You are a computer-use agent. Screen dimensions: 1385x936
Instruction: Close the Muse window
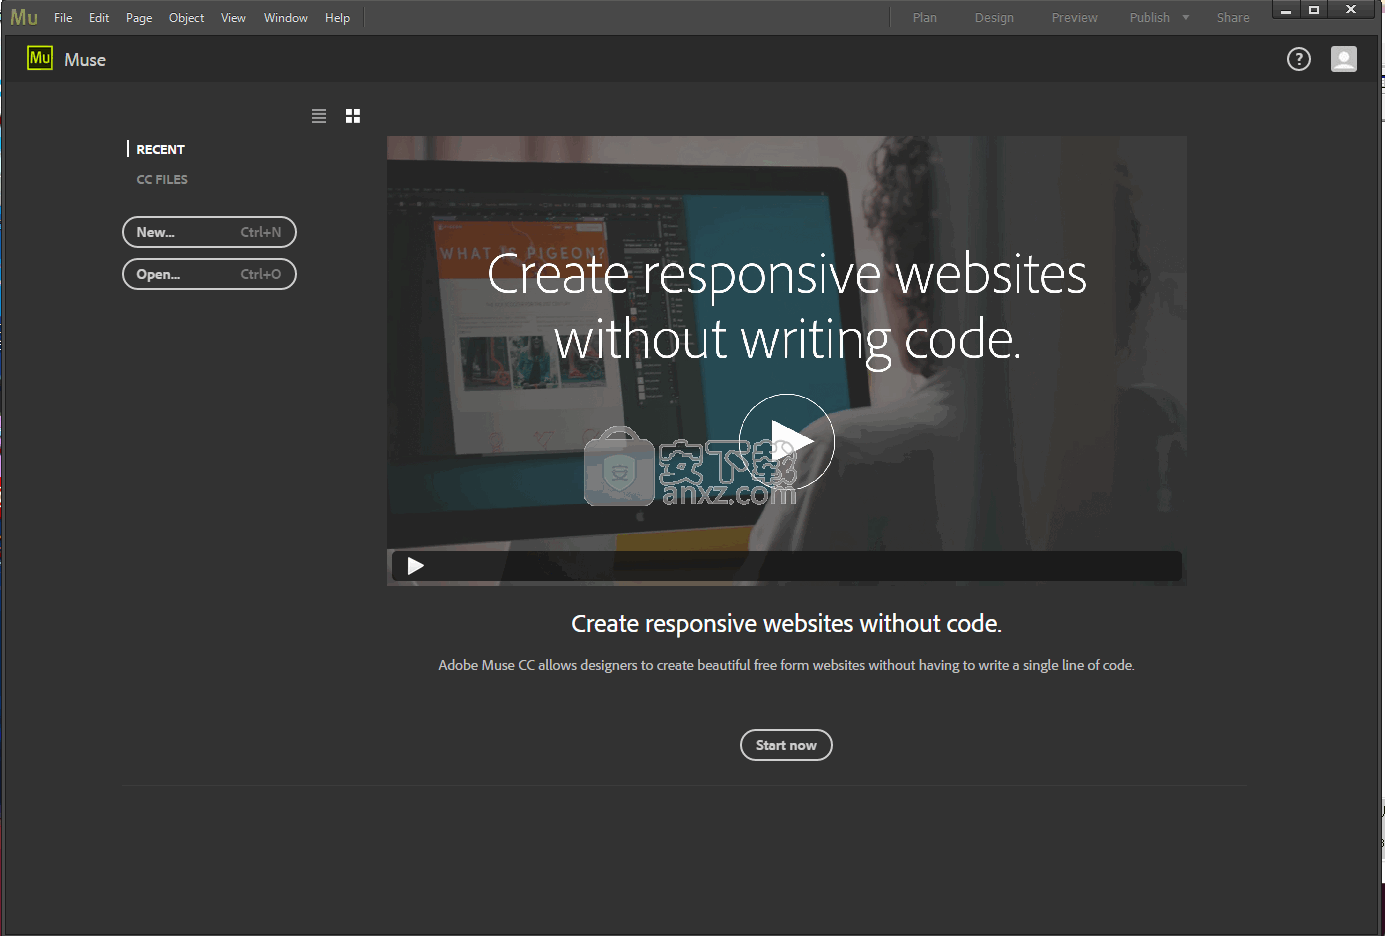click(1351, 10)
